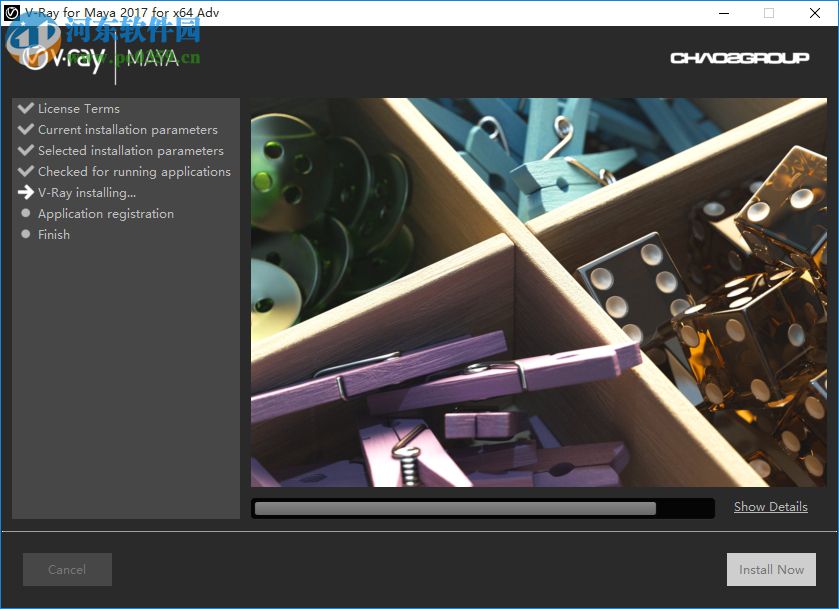Click the dice preview image
The image size is (839, 609).
(x=540, y=295)
